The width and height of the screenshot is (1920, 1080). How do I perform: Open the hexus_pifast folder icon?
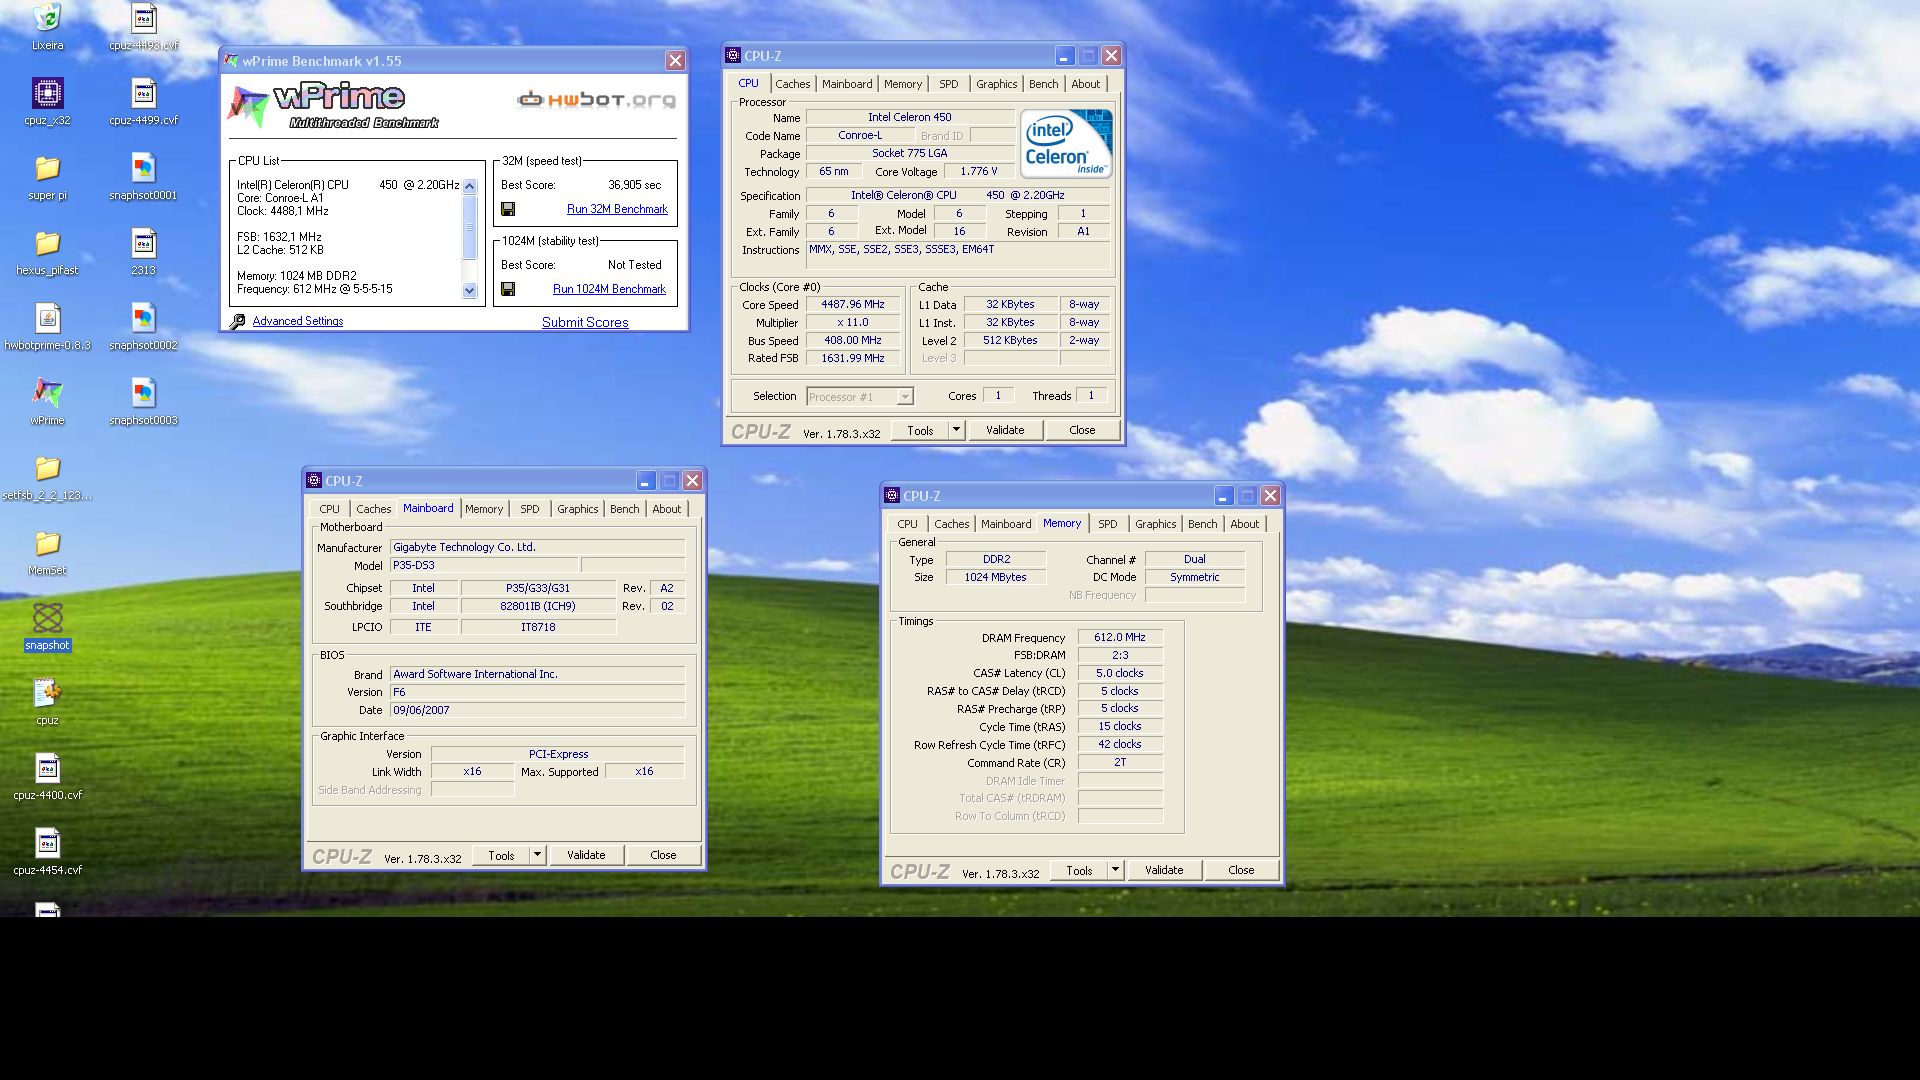[x=47, y=243]
